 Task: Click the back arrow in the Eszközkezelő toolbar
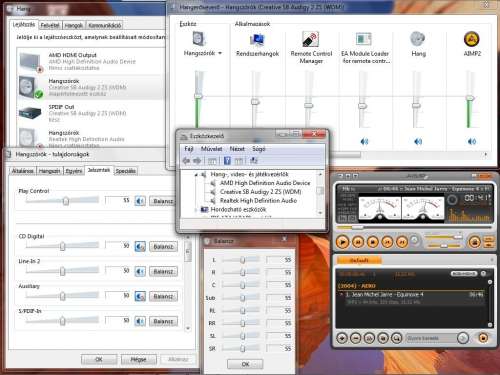pos(186,161)
